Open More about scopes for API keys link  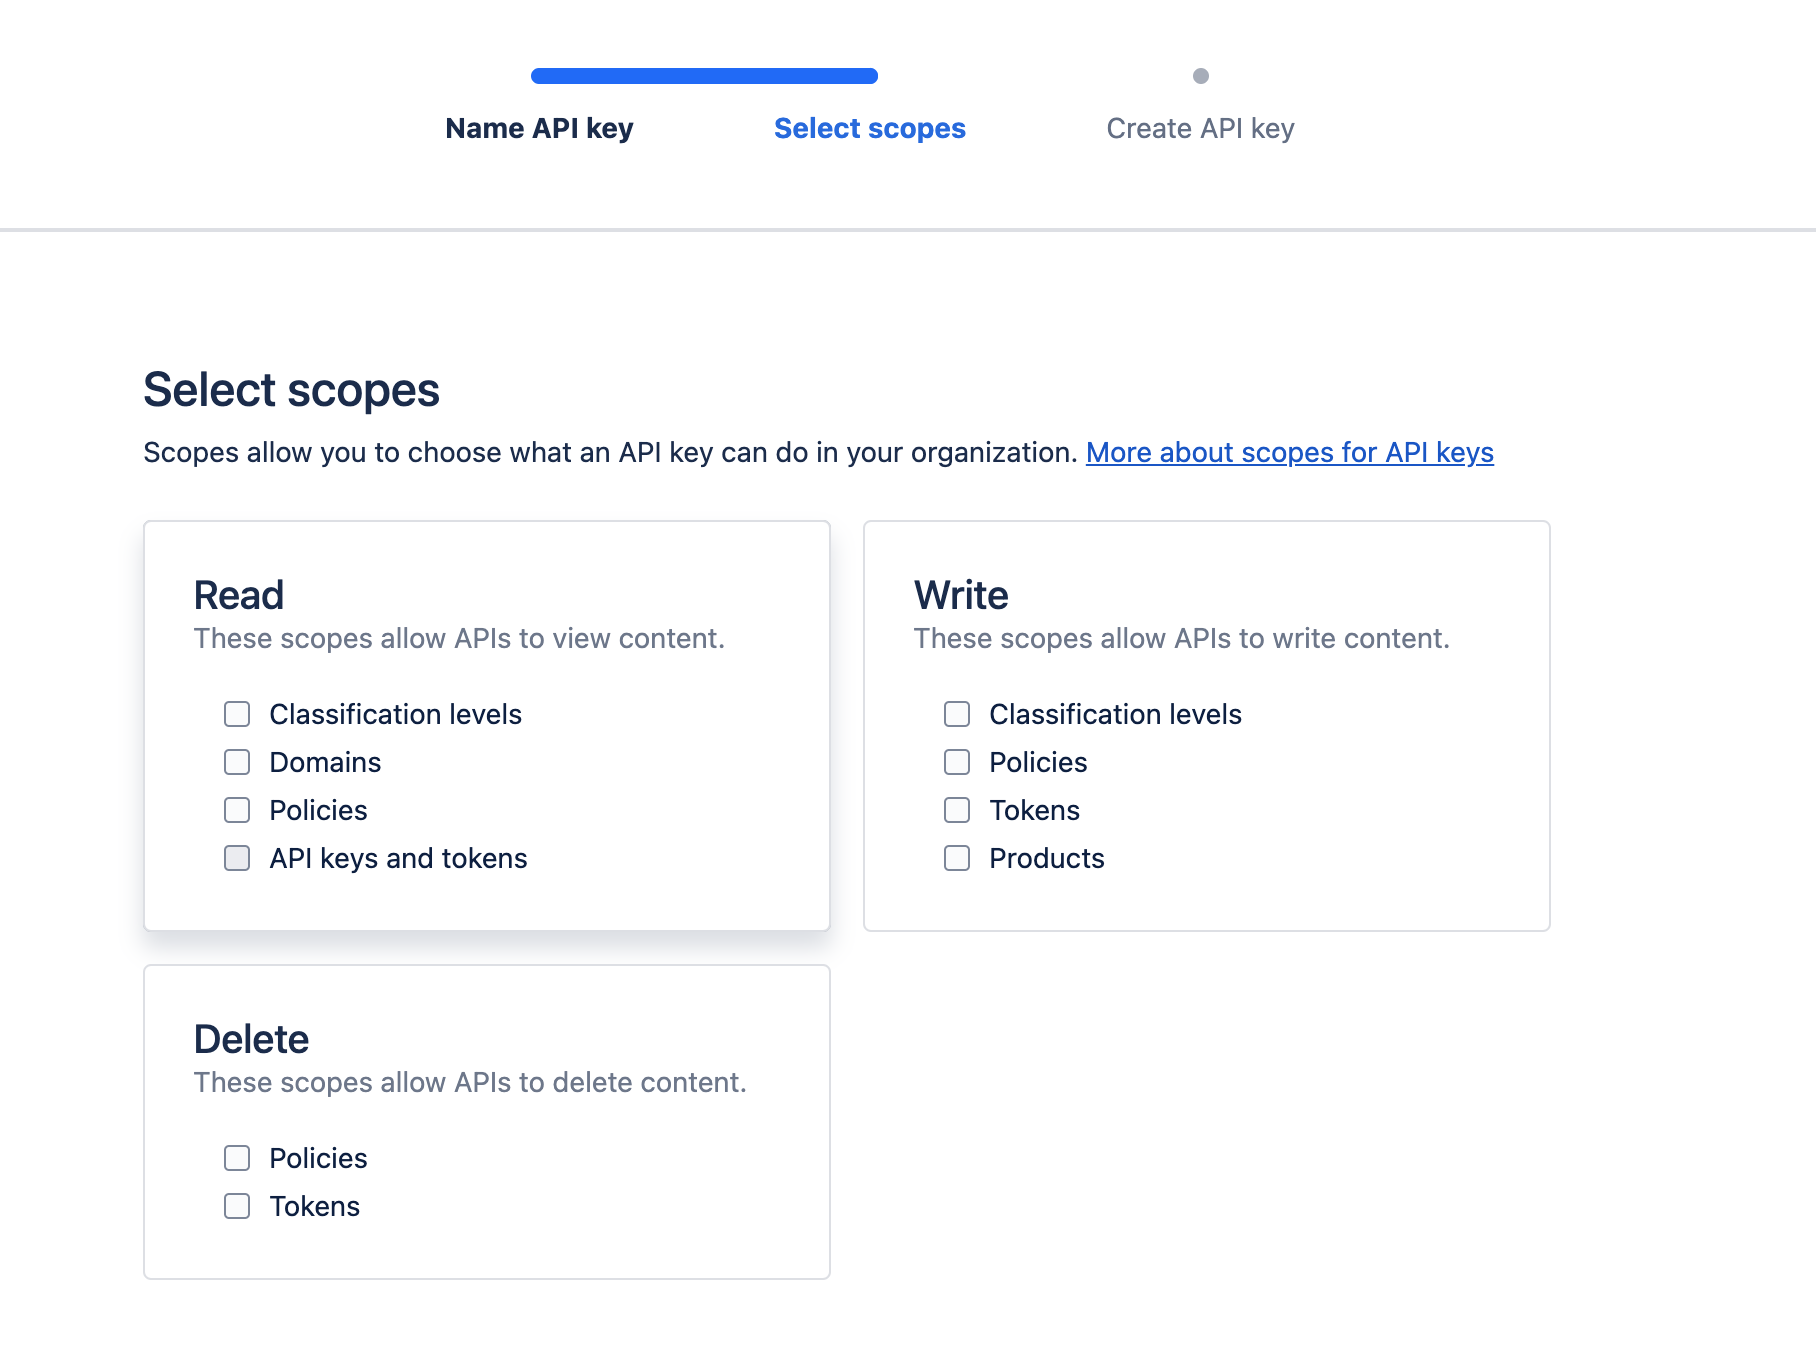click(x=1289, y=453)
